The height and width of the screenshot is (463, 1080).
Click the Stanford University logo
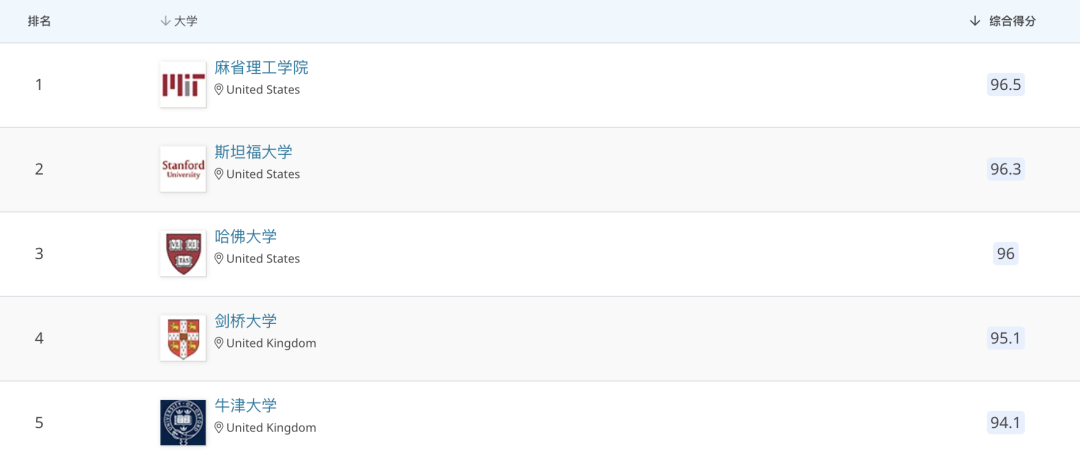pos(183,169)
